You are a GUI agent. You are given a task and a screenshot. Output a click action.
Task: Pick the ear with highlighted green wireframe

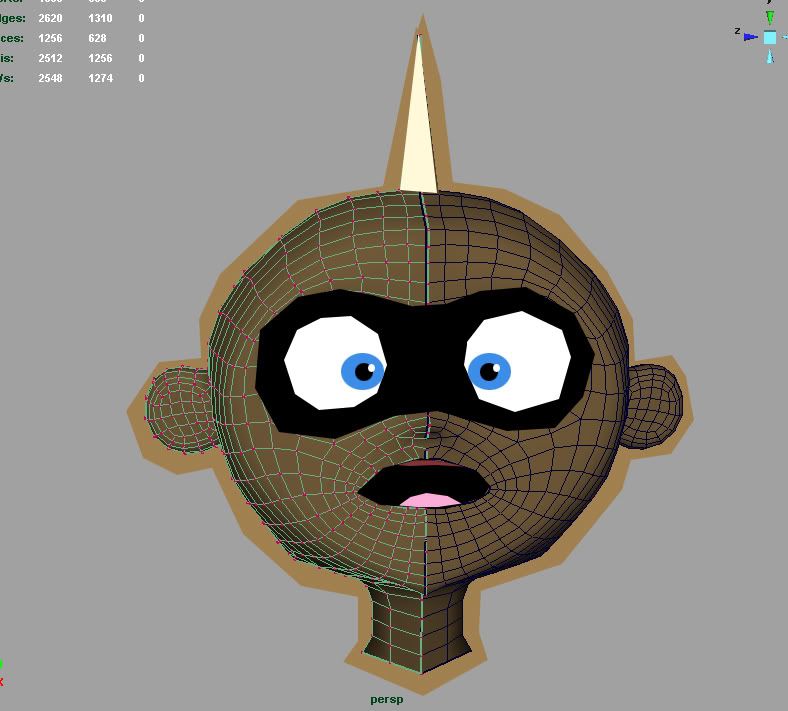178,407
